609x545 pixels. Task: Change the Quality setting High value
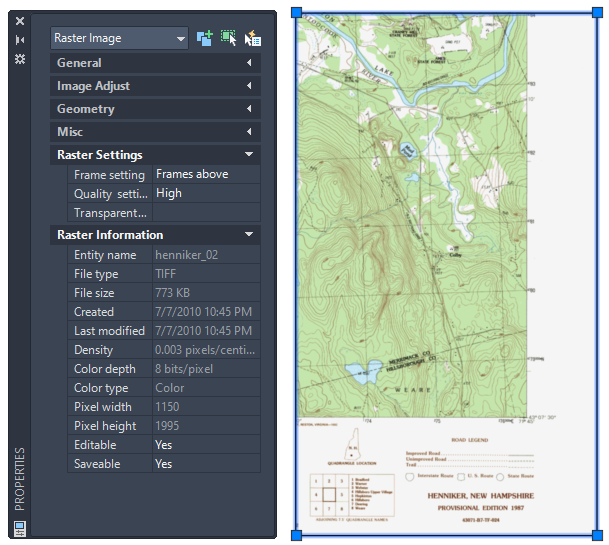(x=206, y=193)
